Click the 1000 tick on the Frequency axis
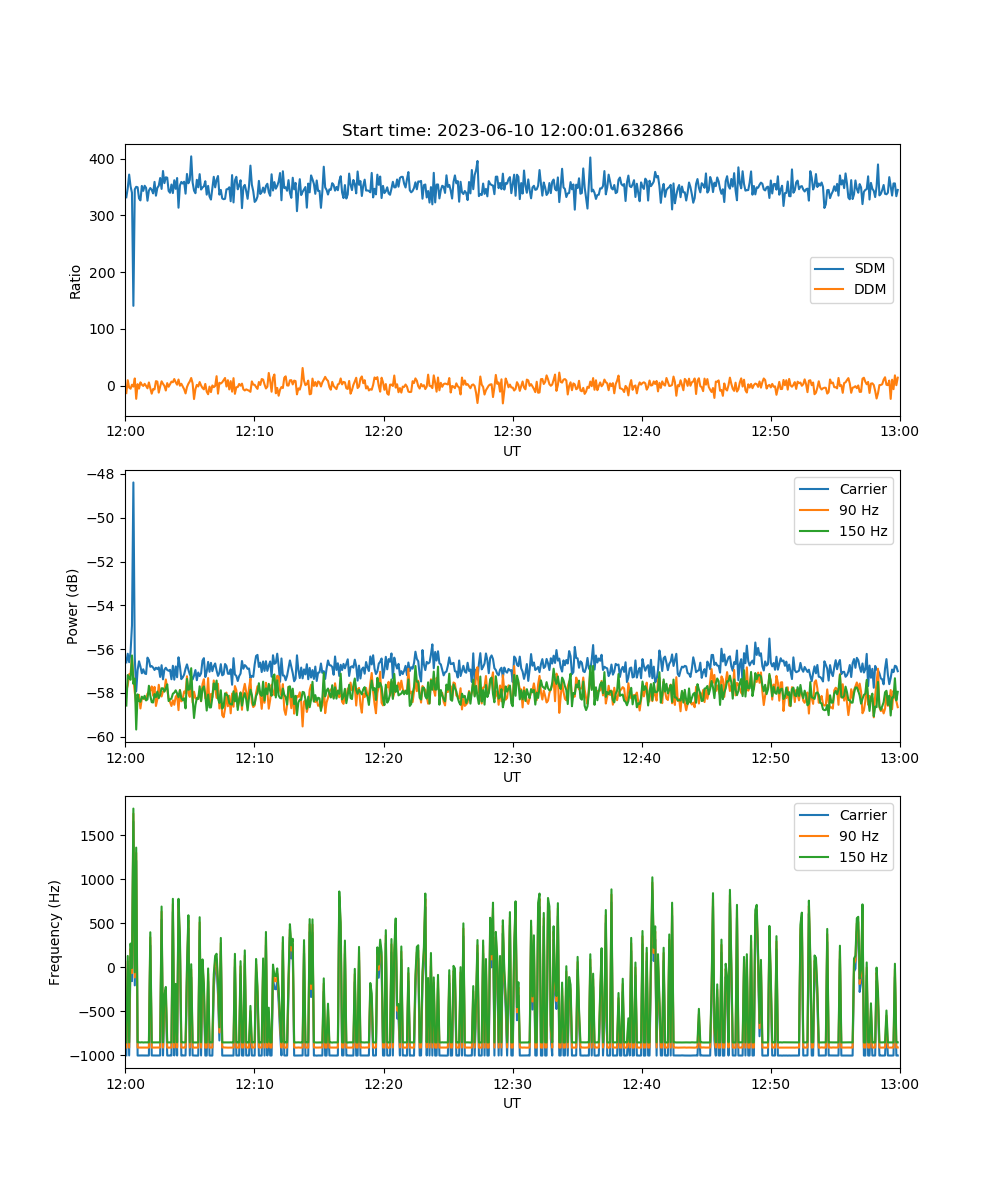This screenshot has height=1200, width=1000. tap(99, 879)
